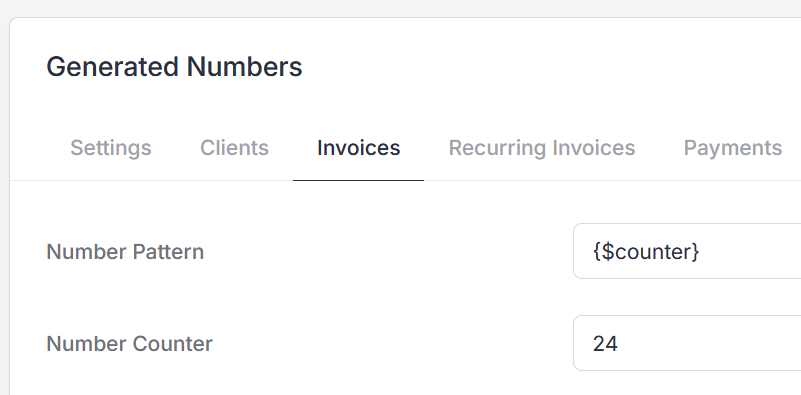Screen dimensions: 801x395
Task: Click the active underline beneath Invoices
Action: pyautogui.click(x=358, y=180)
